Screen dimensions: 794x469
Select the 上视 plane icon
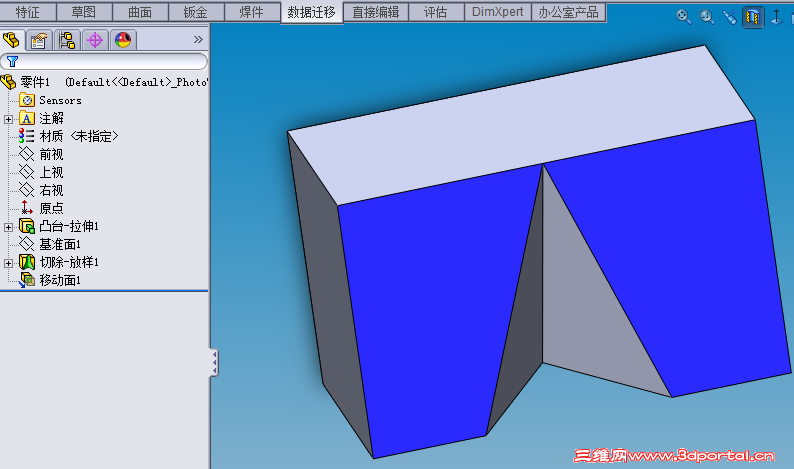(26, 172)
